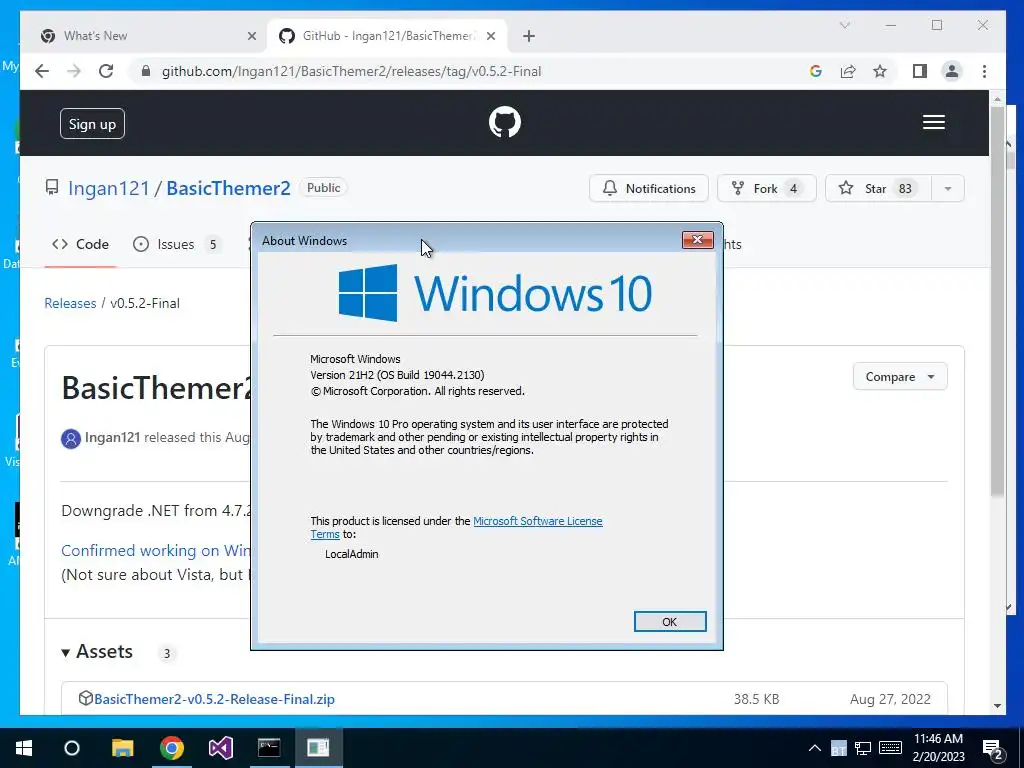Click the Chrome back arrow
The height and width of the screenshot is (768, 1024).
[x=42, y=71]
